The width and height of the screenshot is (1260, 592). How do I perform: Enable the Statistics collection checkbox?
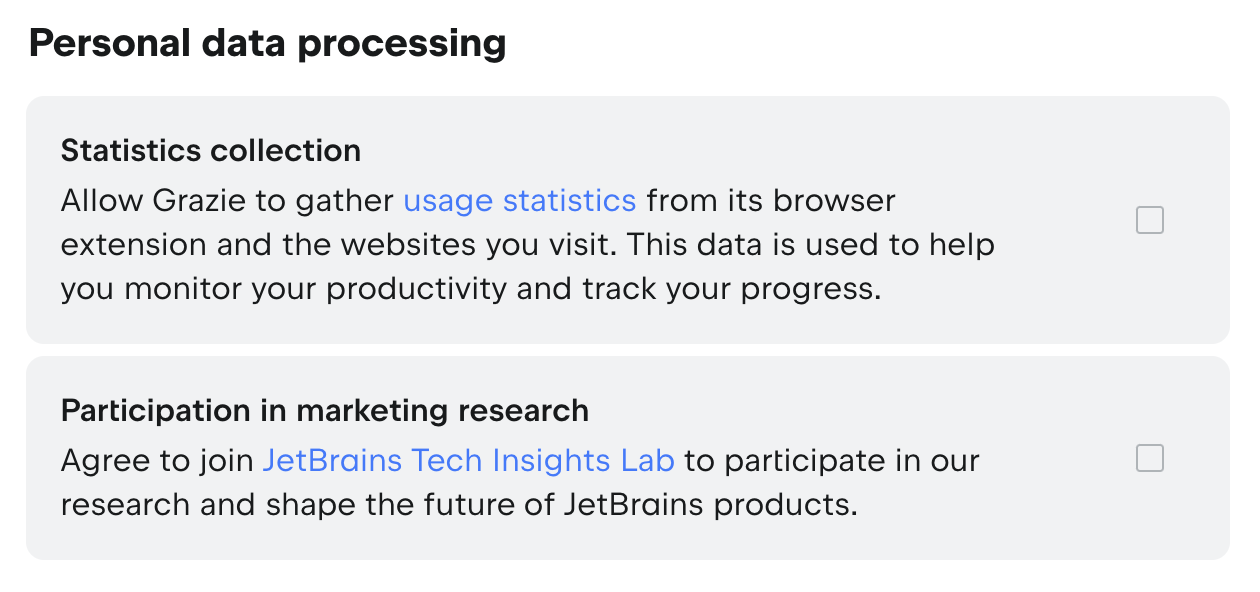(x=1150, y=220)
